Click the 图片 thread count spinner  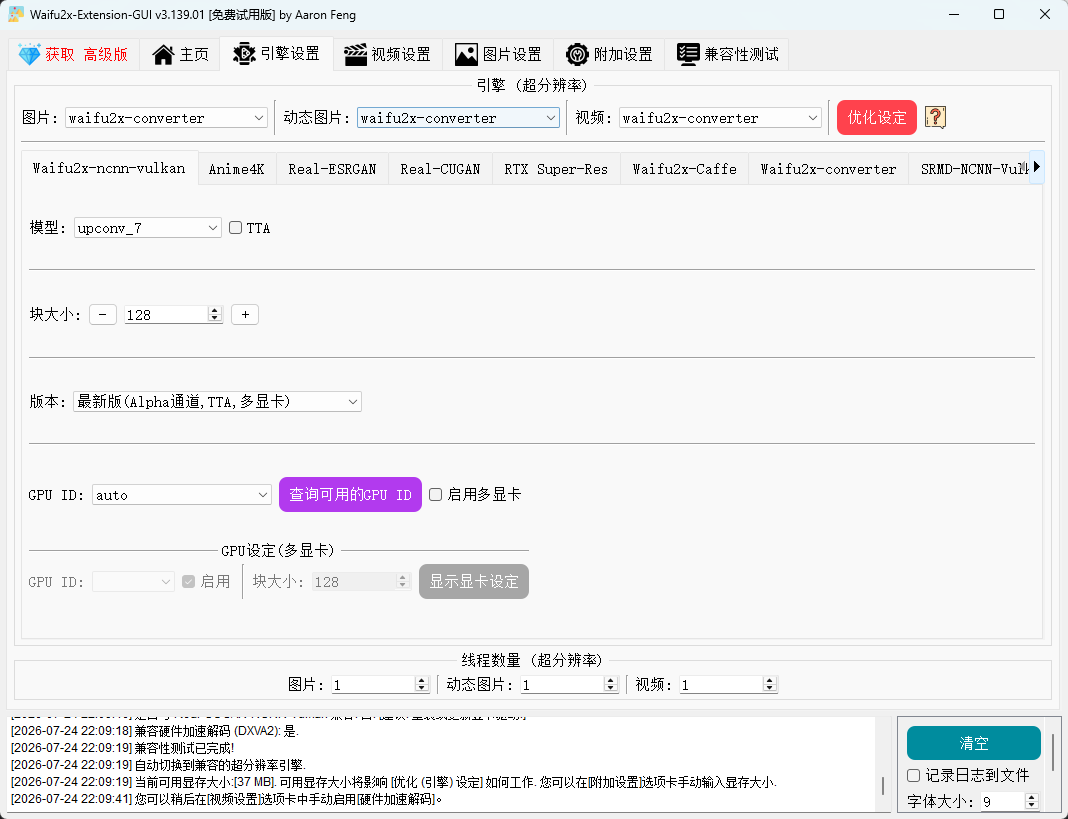tap(380, 685)
